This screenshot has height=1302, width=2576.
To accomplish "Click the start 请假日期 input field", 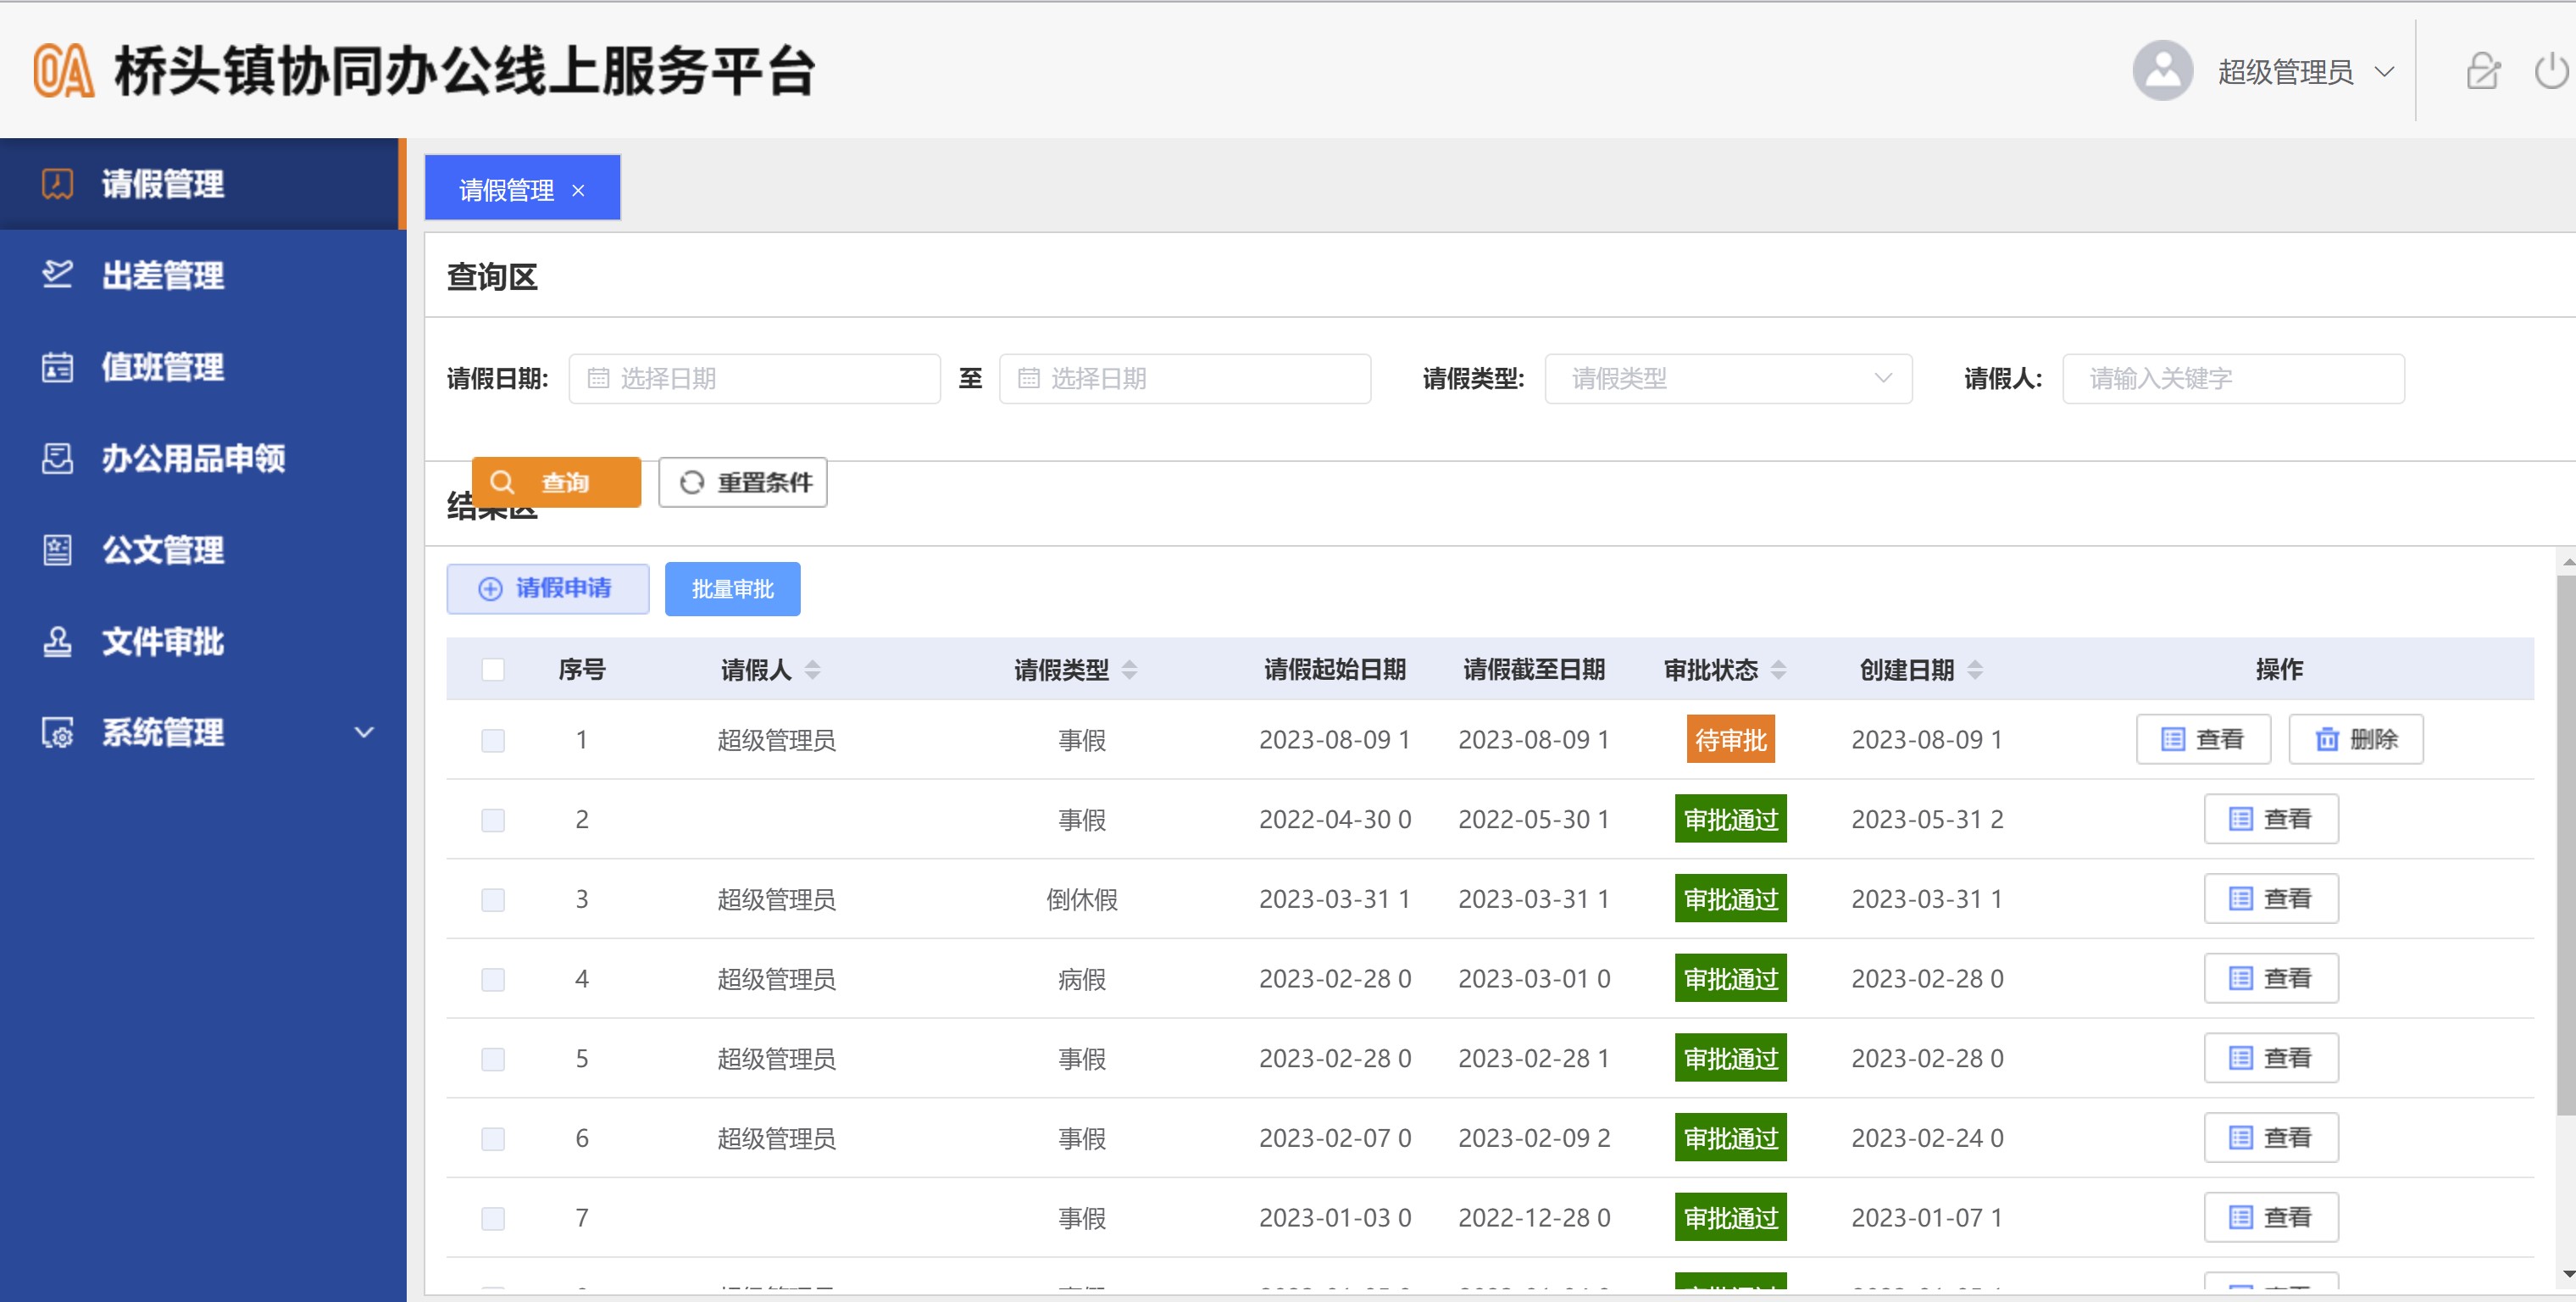I will click(x=754, y=378).
